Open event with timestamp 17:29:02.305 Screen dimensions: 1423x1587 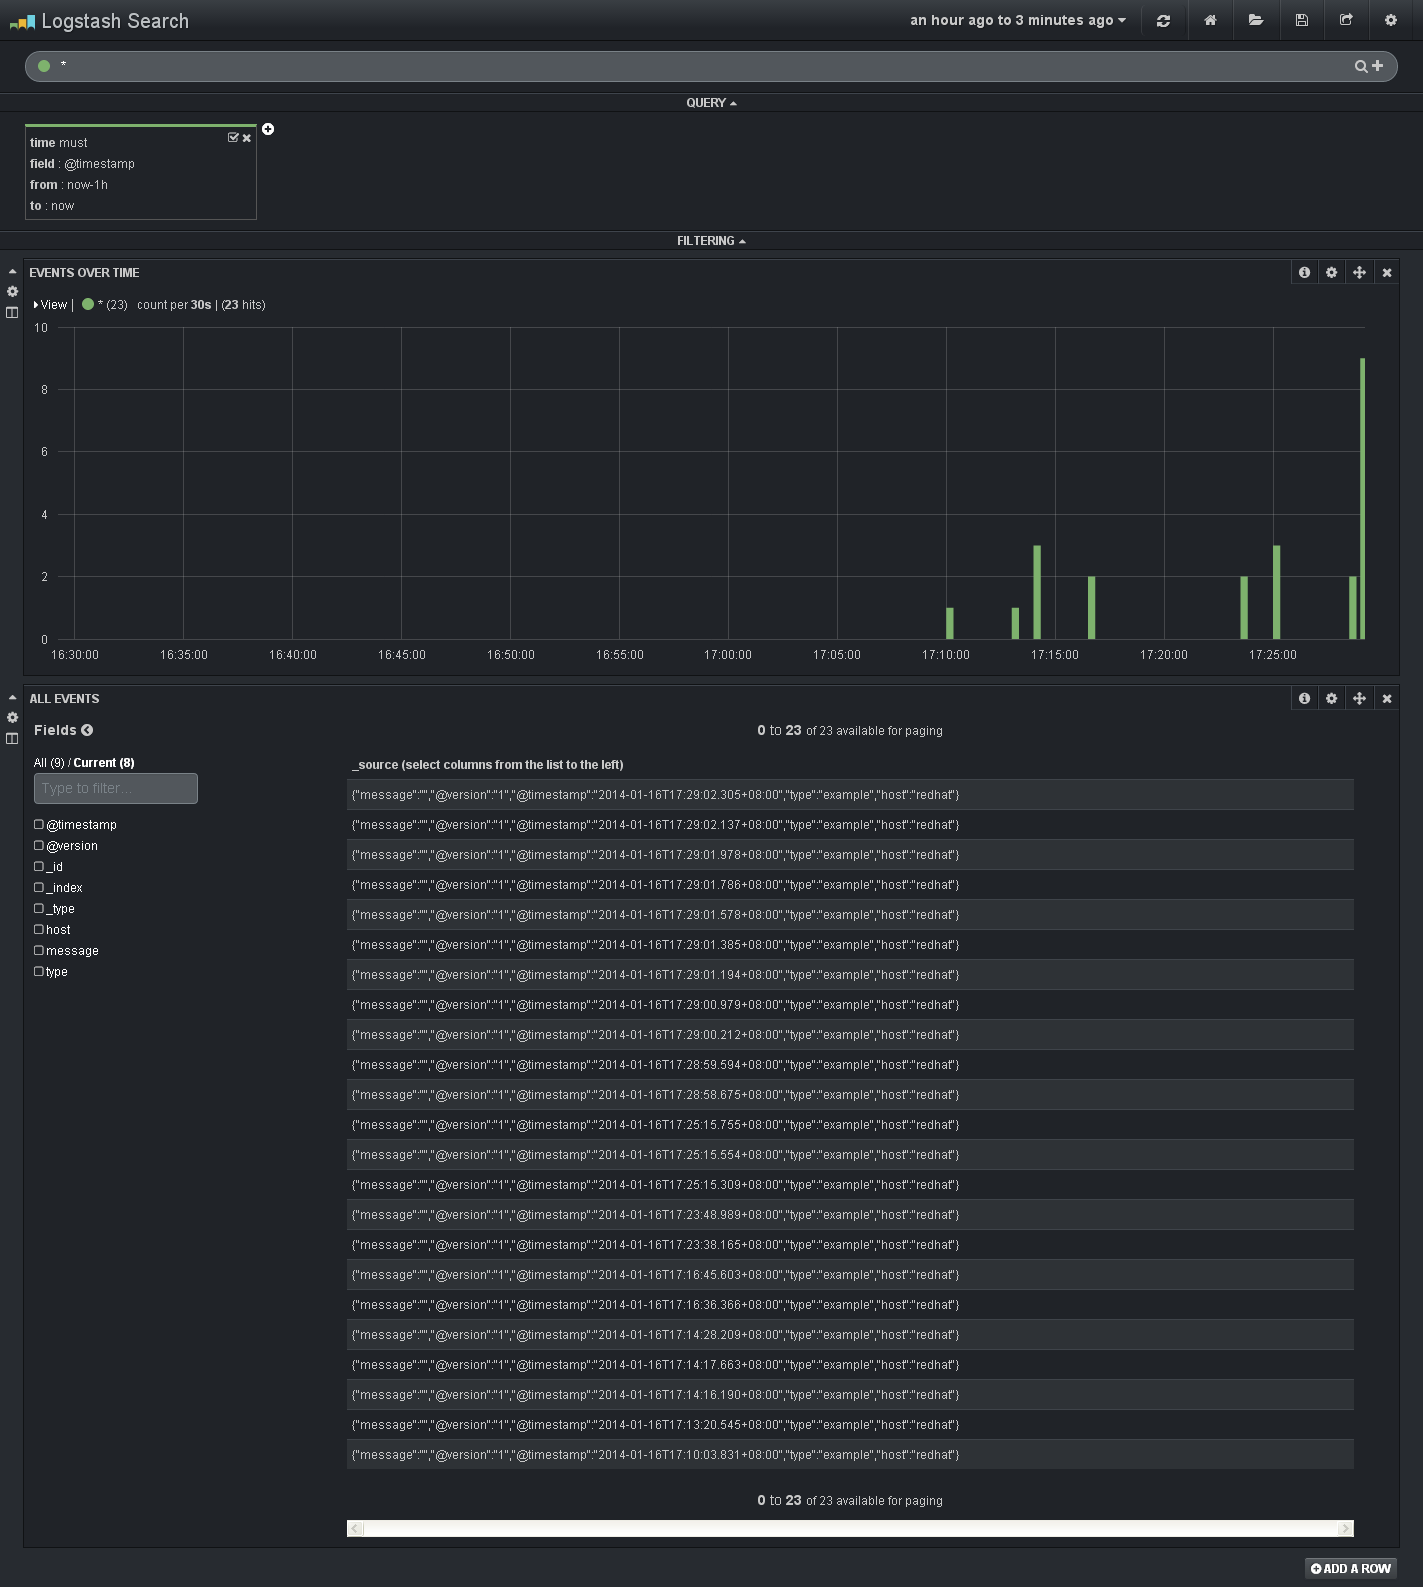(850, 795)
